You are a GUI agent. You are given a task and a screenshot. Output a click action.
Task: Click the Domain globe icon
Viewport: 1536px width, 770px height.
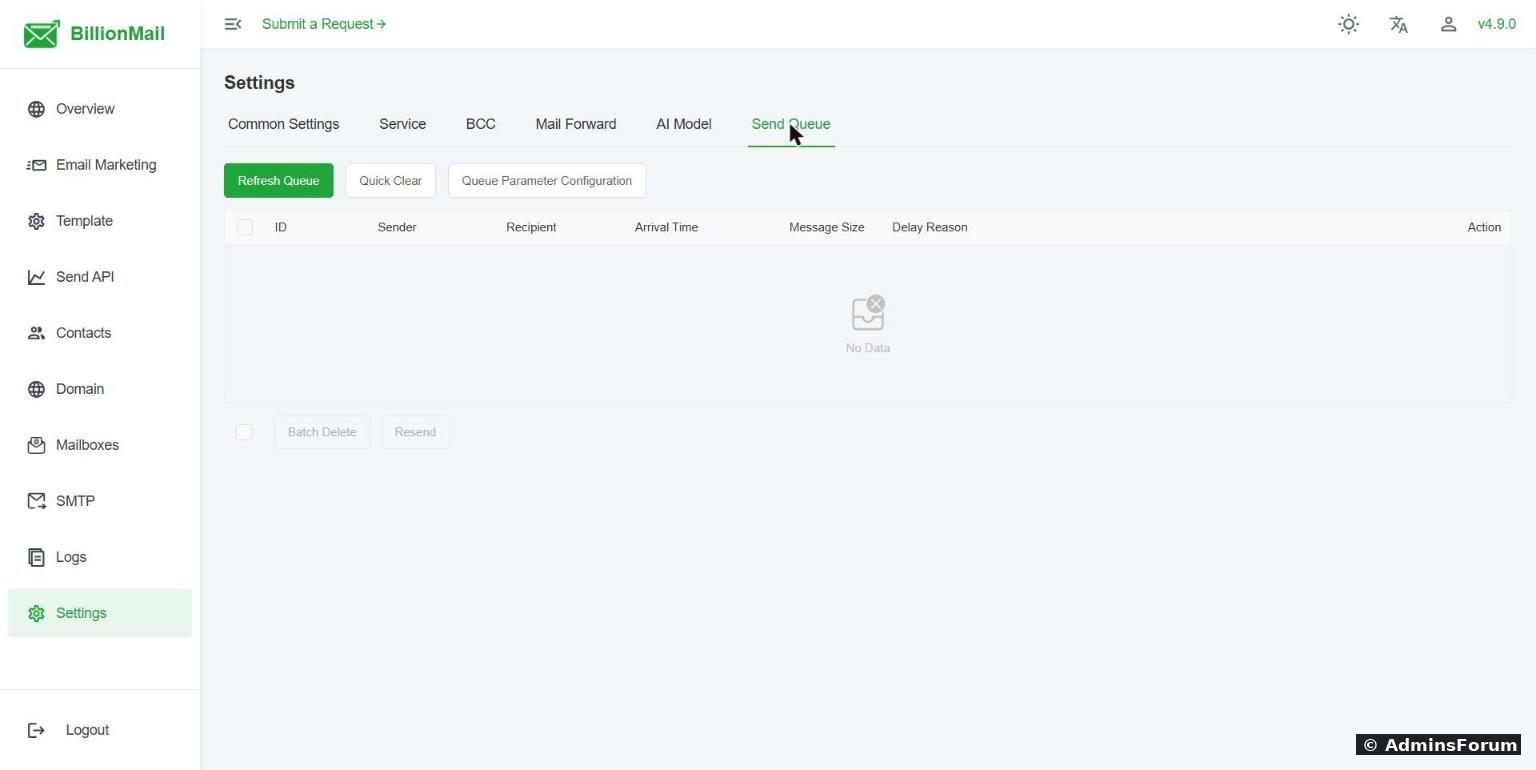point(36,389)
